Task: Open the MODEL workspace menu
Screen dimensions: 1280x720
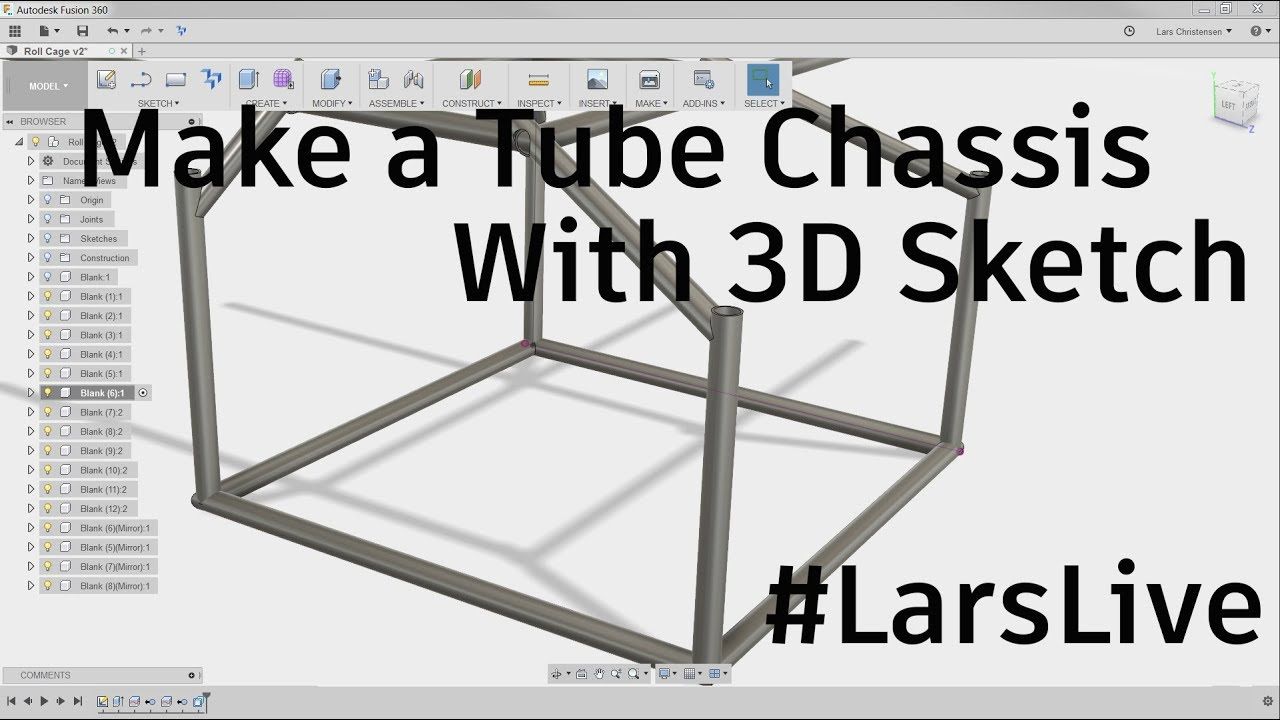Action: click(44, 86)
